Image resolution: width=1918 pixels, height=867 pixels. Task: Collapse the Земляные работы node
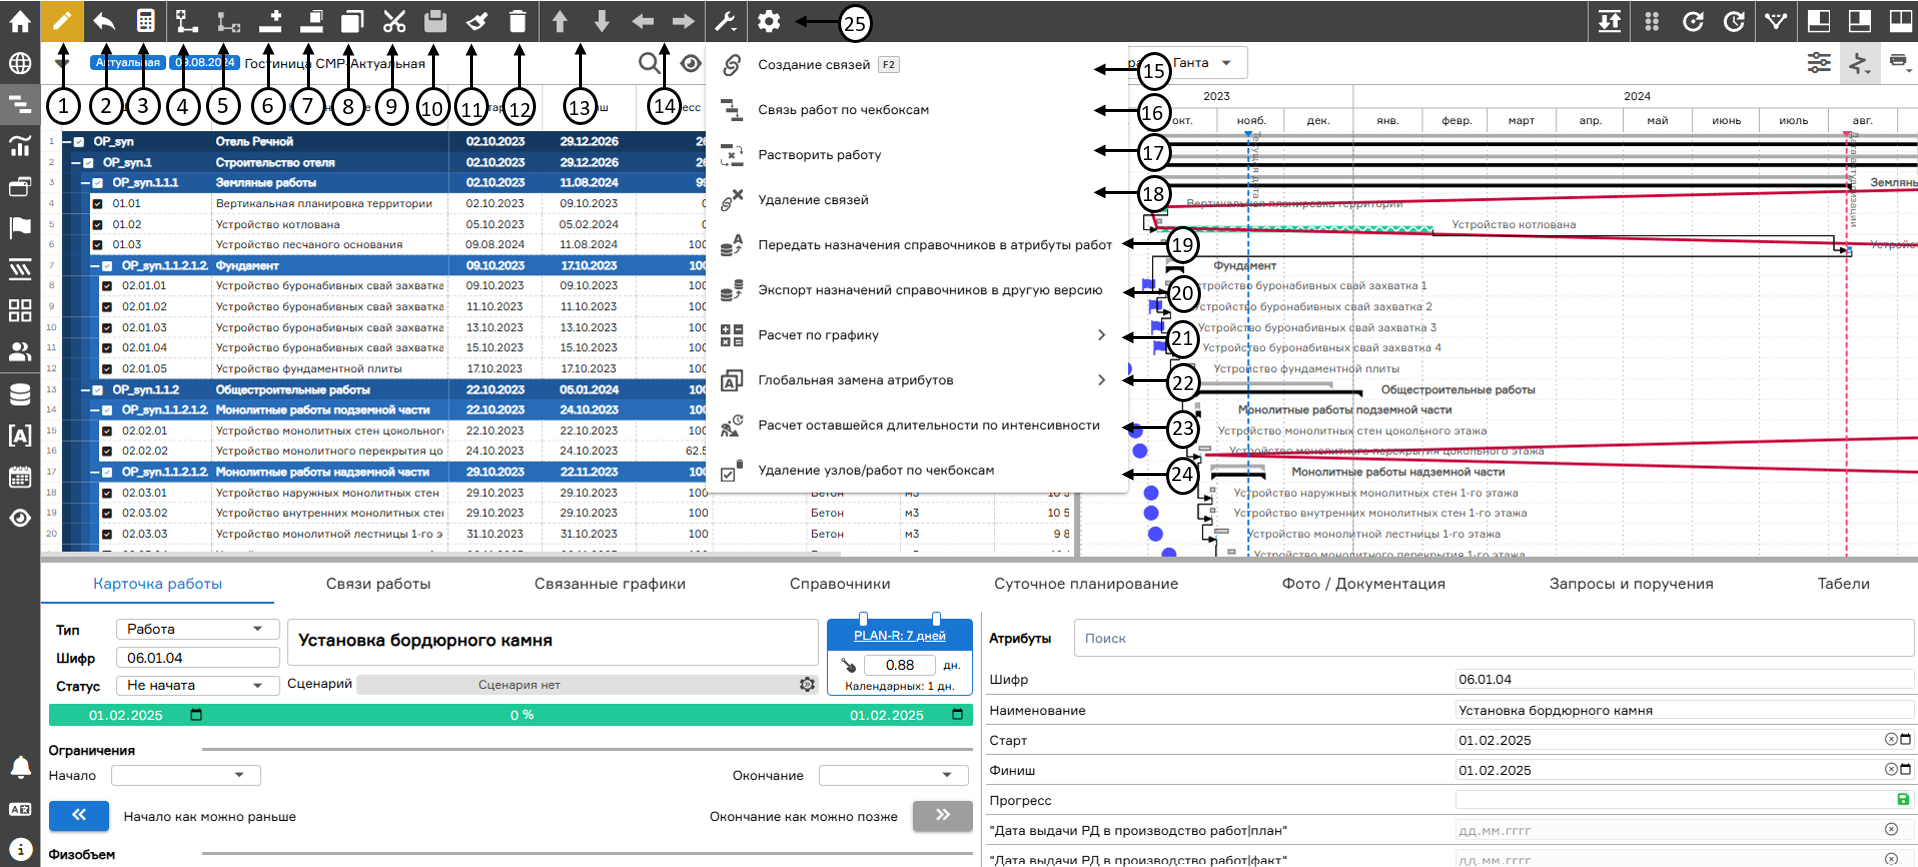[x=86, y=183]
